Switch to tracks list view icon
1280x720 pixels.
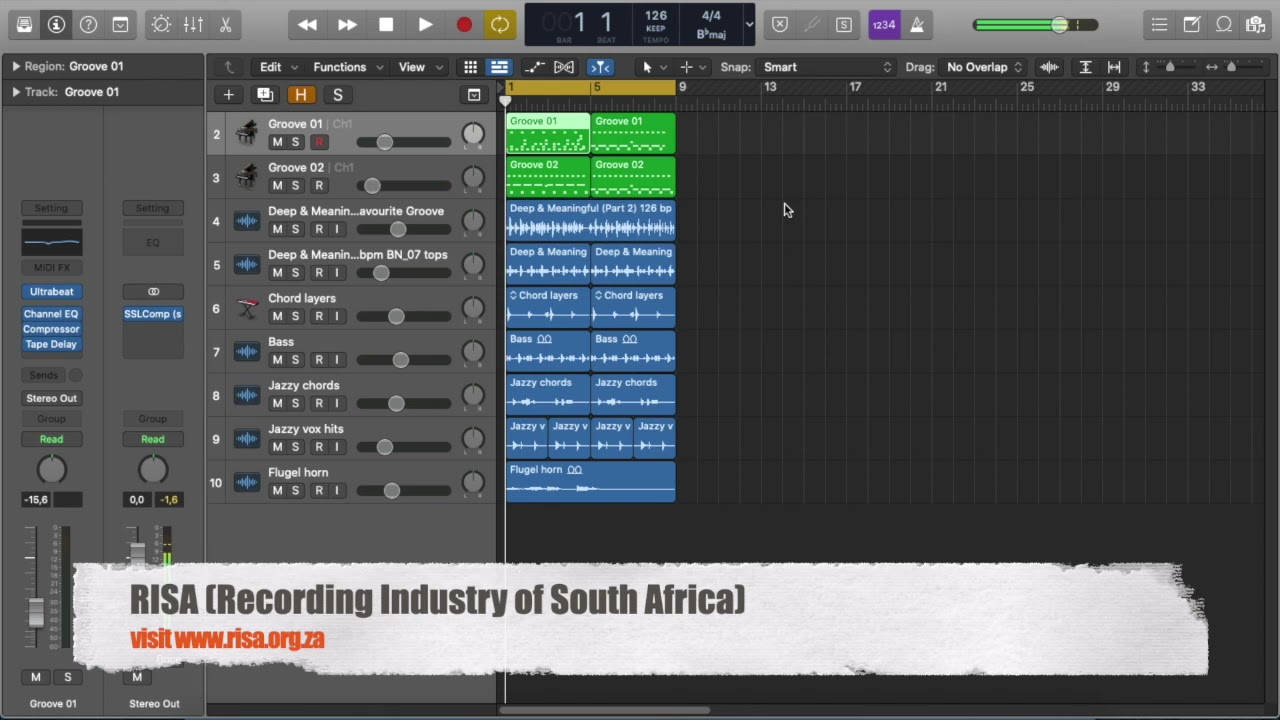tap(499, 67)
